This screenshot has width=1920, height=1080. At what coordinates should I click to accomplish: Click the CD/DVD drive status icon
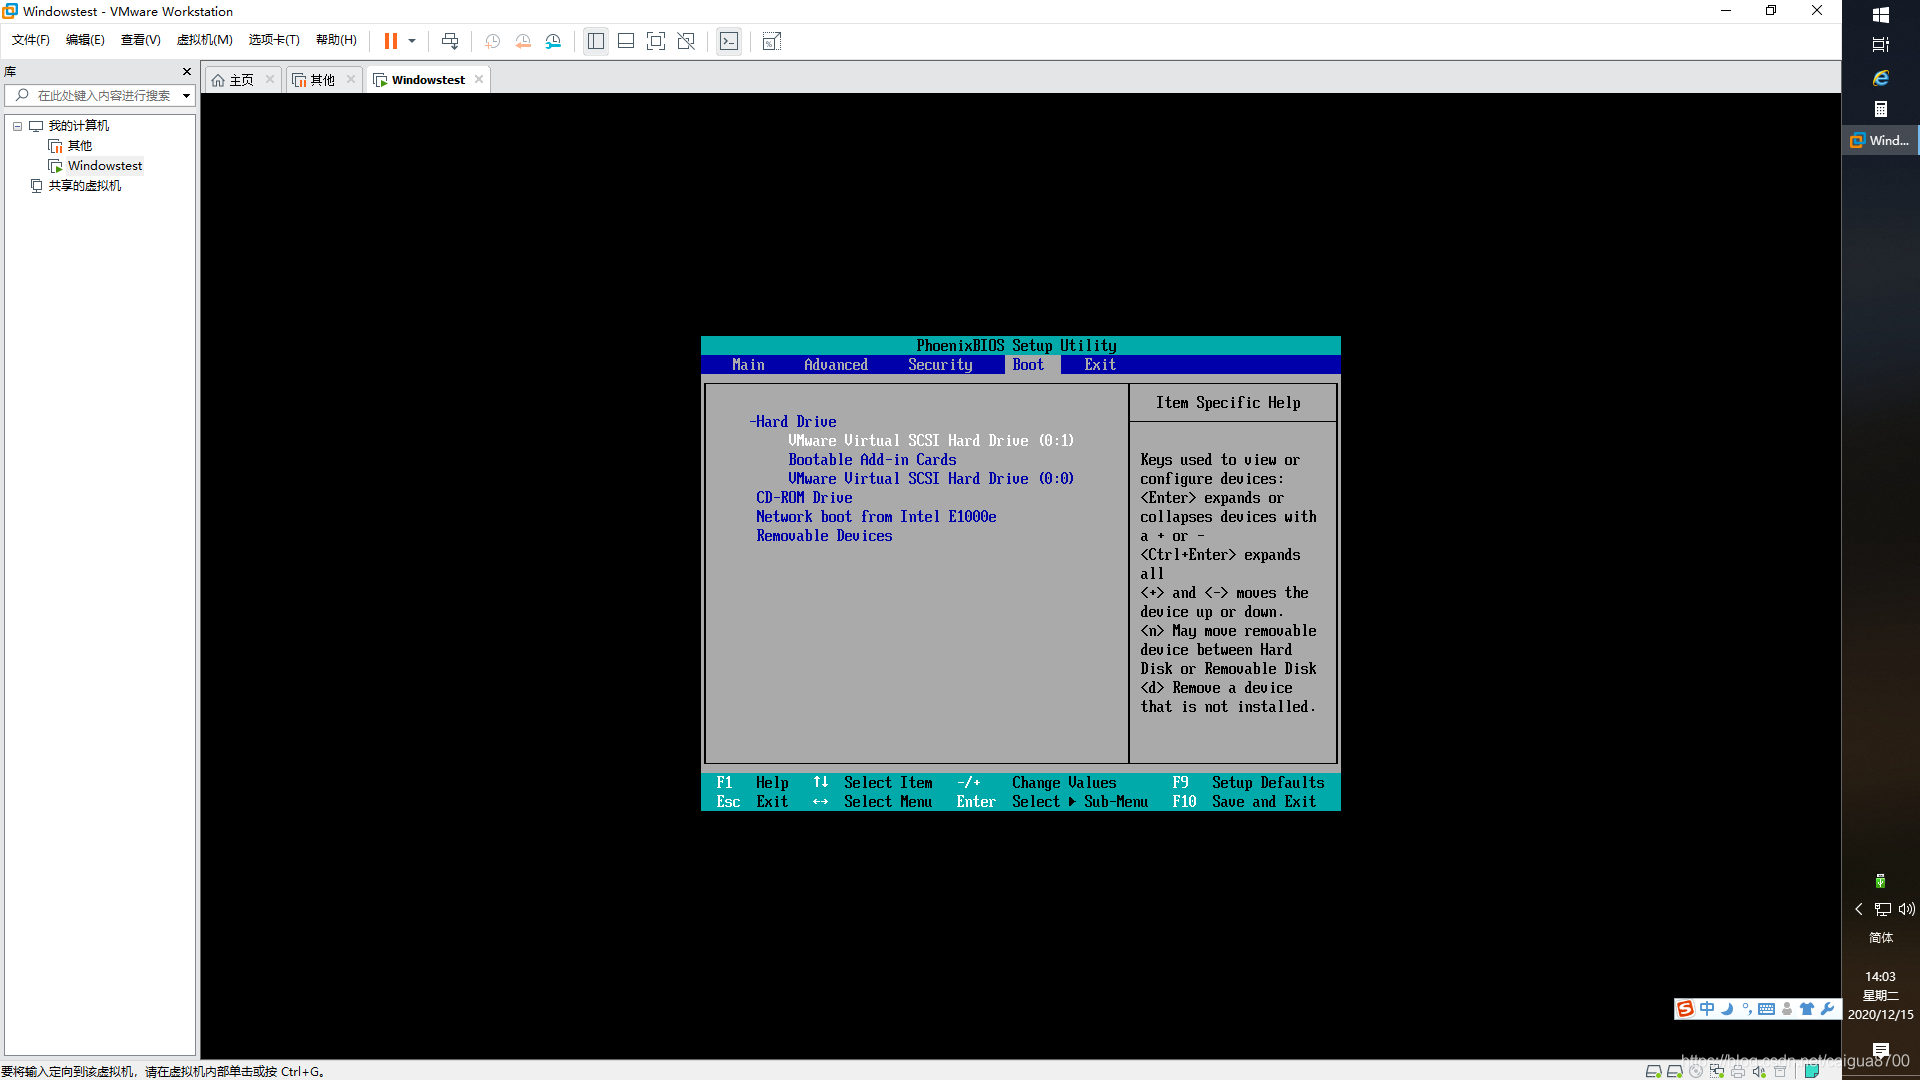pos(1696,1071)
